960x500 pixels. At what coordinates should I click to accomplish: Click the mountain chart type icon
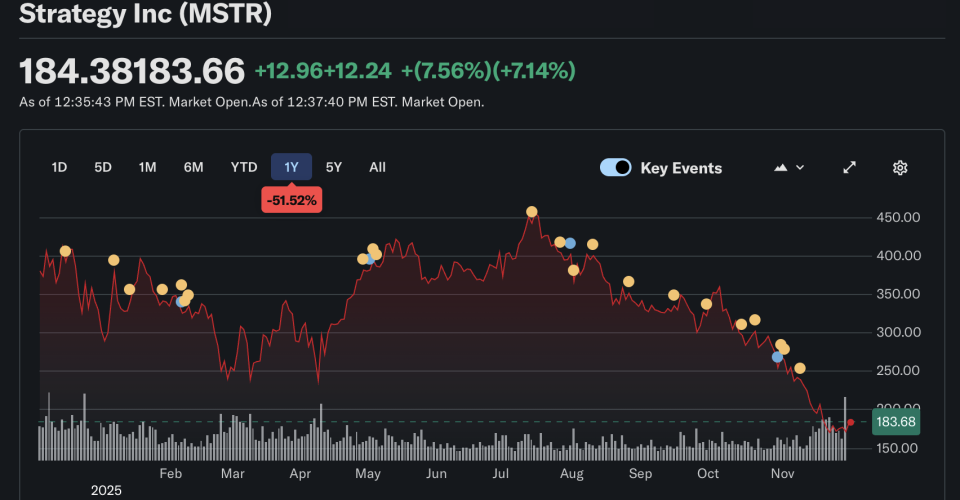click(x=781, y=168)
